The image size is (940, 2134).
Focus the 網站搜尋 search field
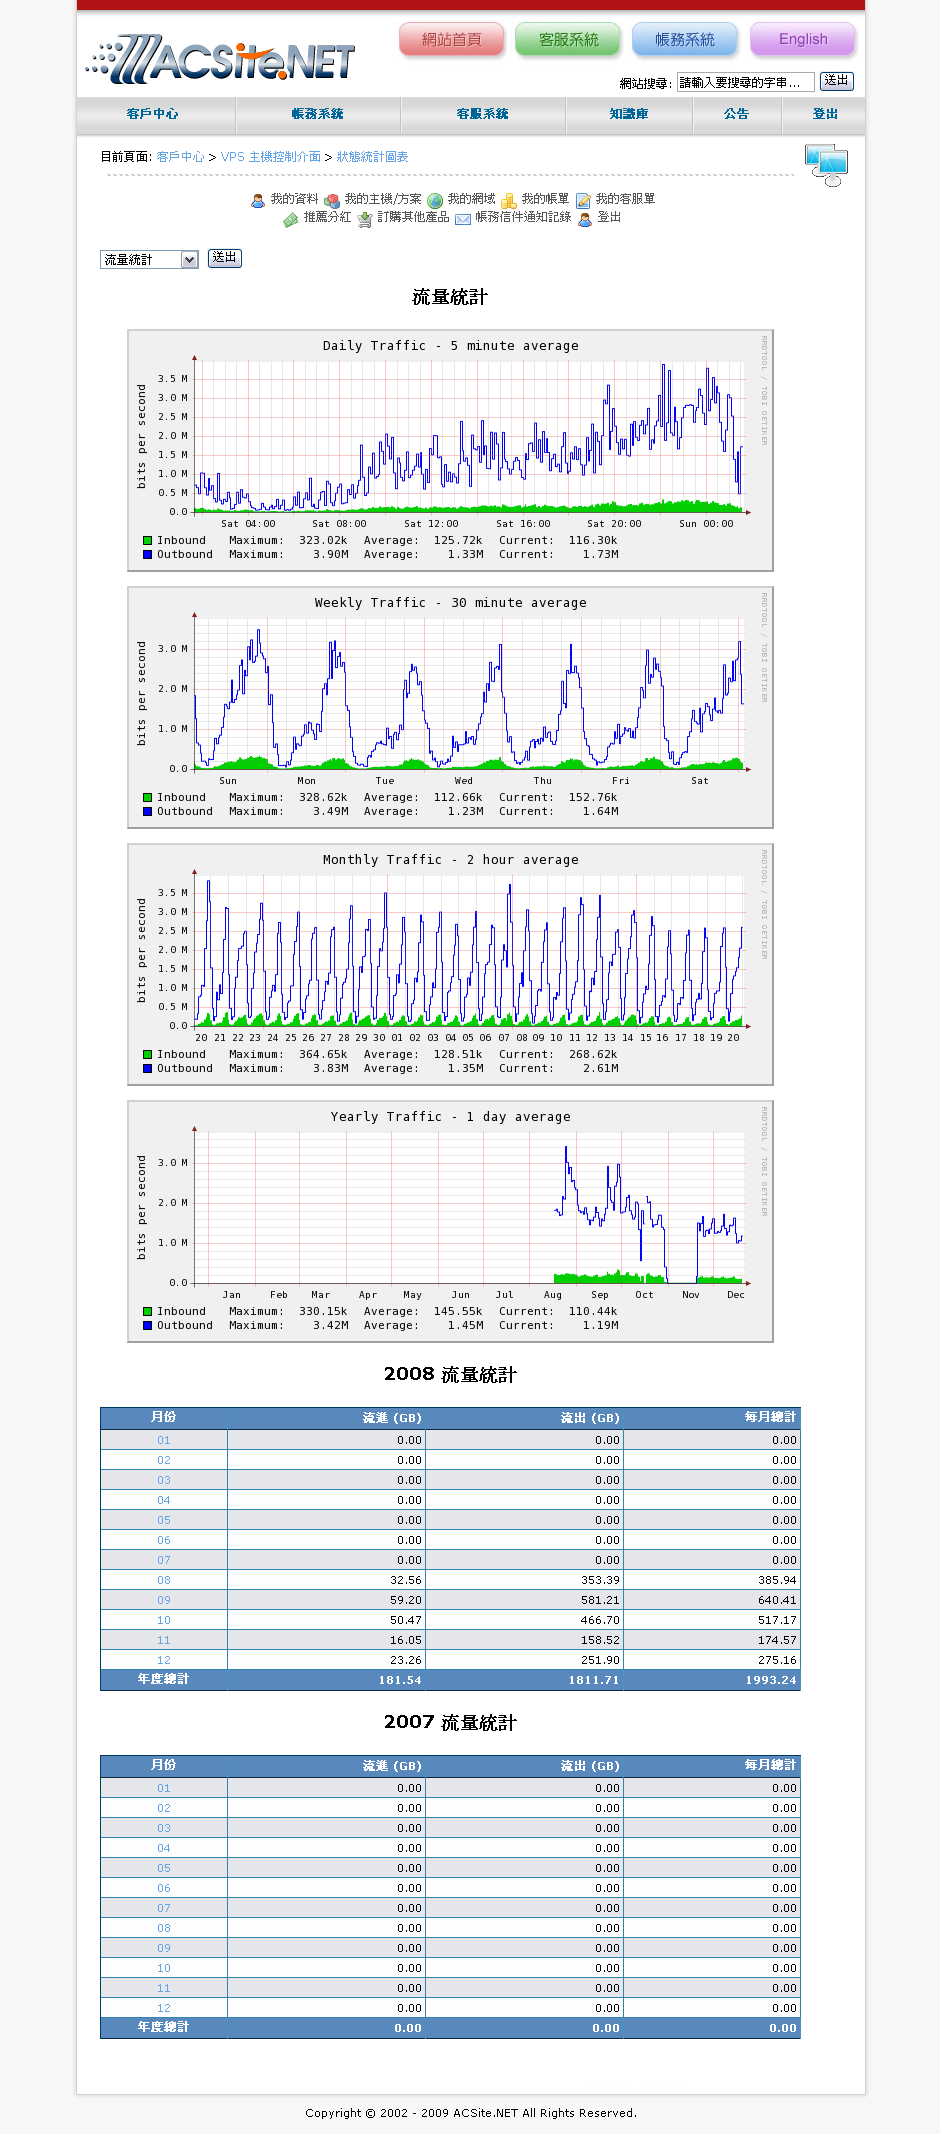click(745, 82)
